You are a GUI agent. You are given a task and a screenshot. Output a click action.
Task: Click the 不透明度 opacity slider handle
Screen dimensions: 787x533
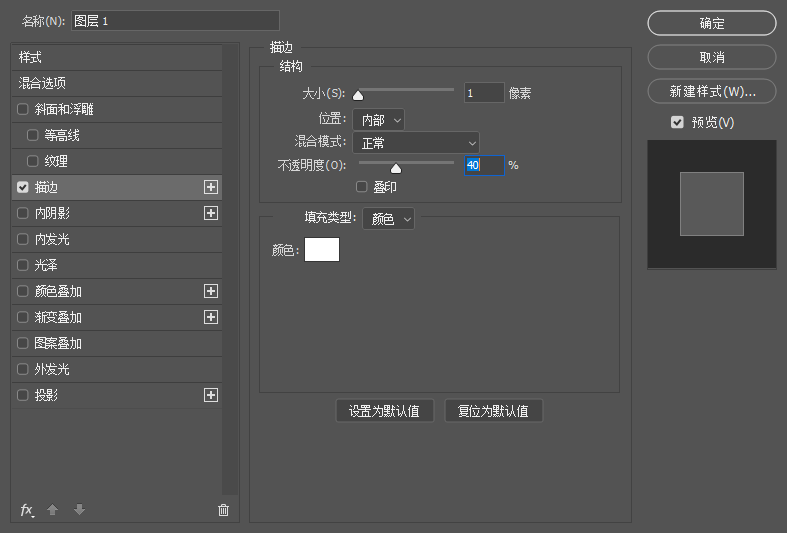(396, 168)
